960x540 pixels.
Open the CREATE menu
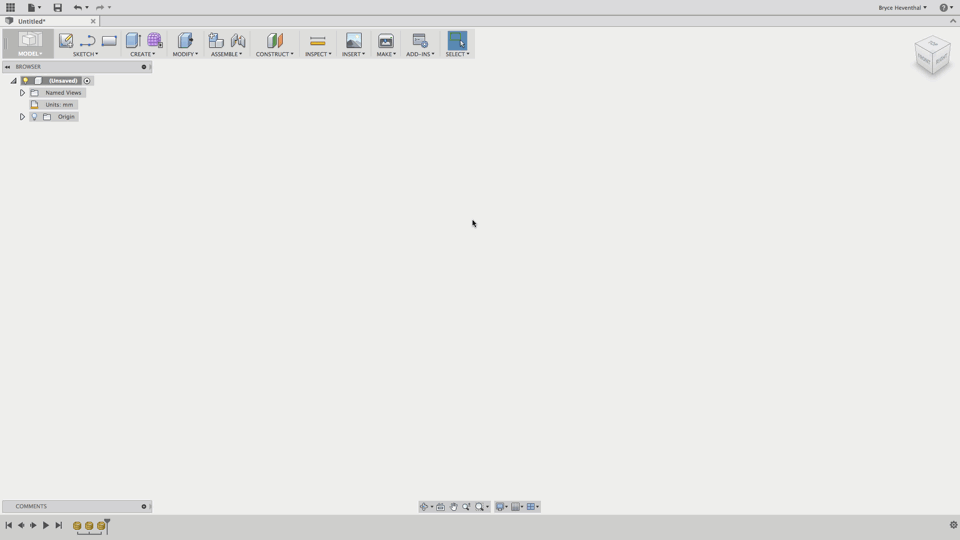[142, 54]
